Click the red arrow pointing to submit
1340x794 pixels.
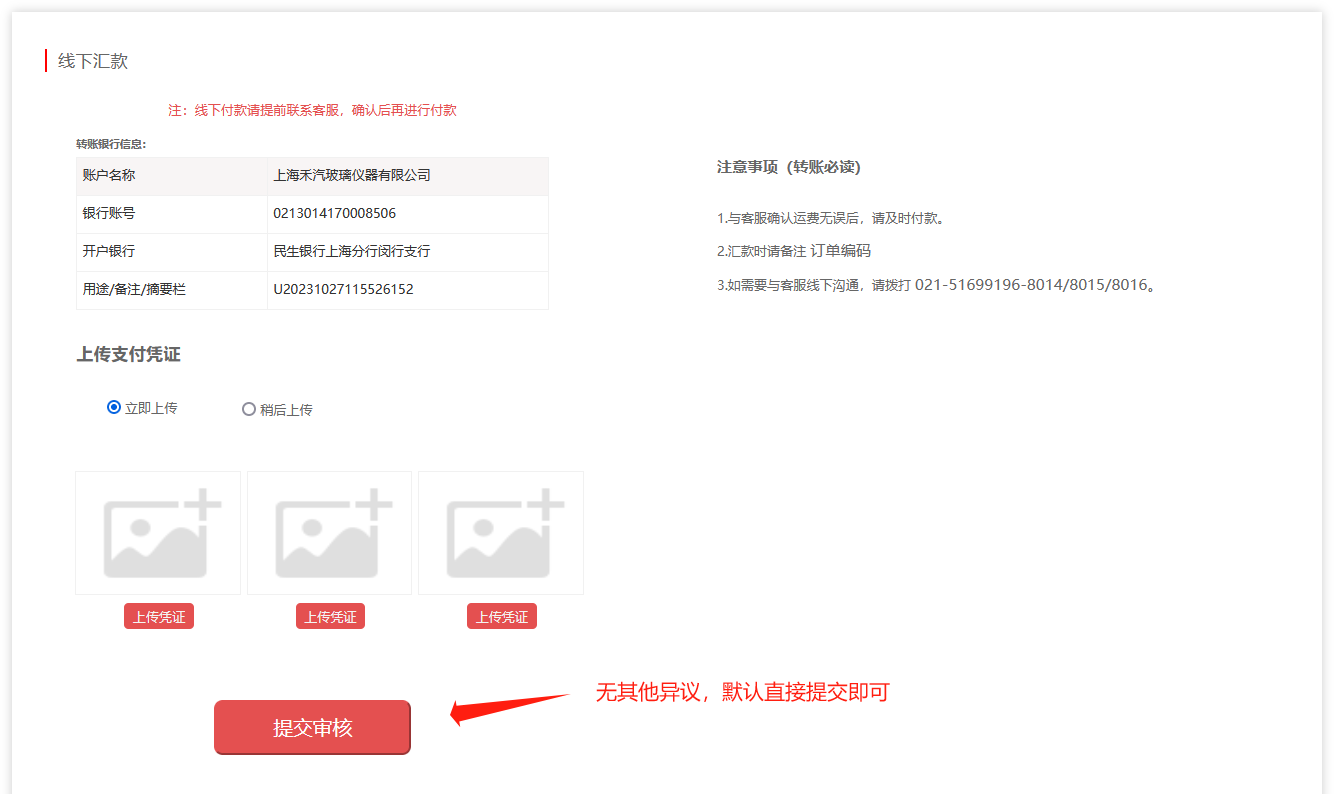point(508,705)
